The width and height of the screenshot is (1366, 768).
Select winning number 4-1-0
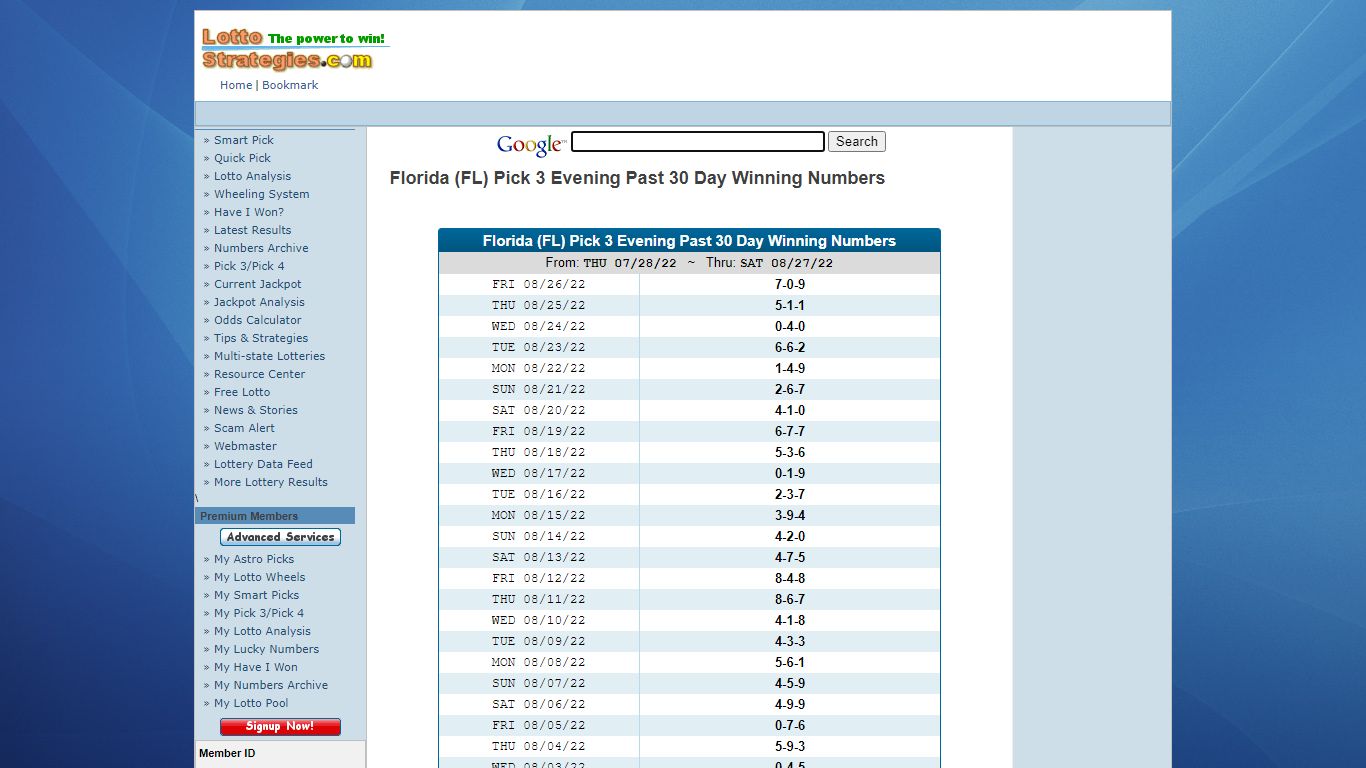pos(790,410)
